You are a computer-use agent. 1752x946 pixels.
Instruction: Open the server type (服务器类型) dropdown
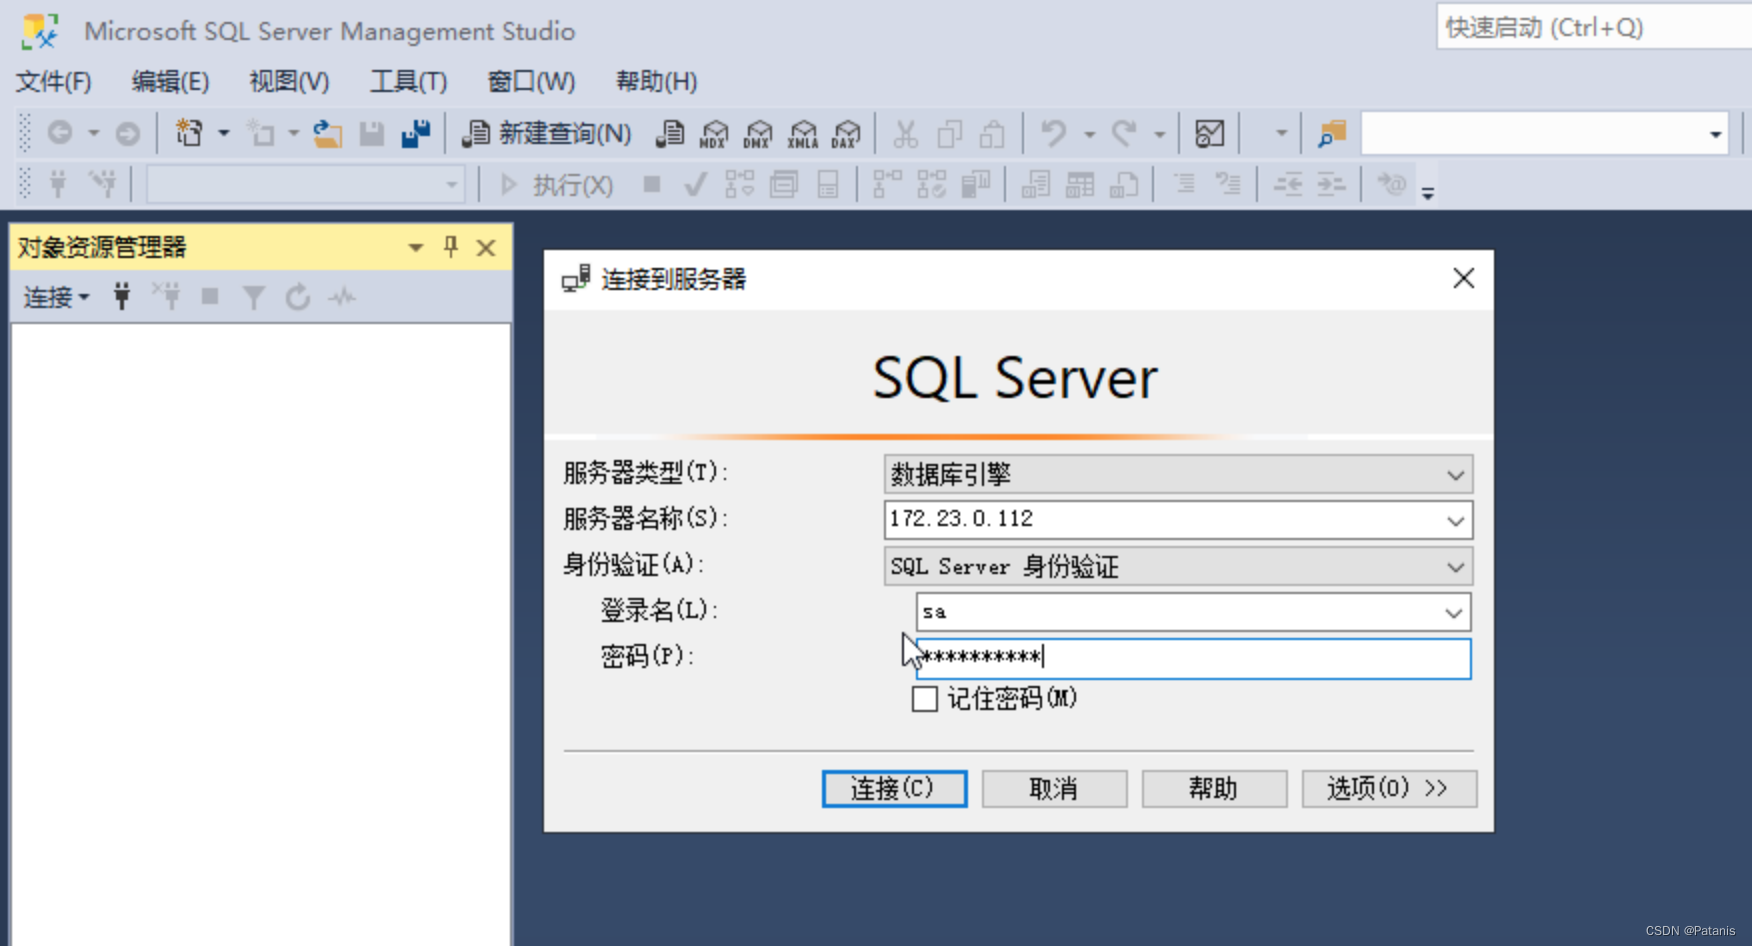pyautogui.click(x=1178, y=474)
